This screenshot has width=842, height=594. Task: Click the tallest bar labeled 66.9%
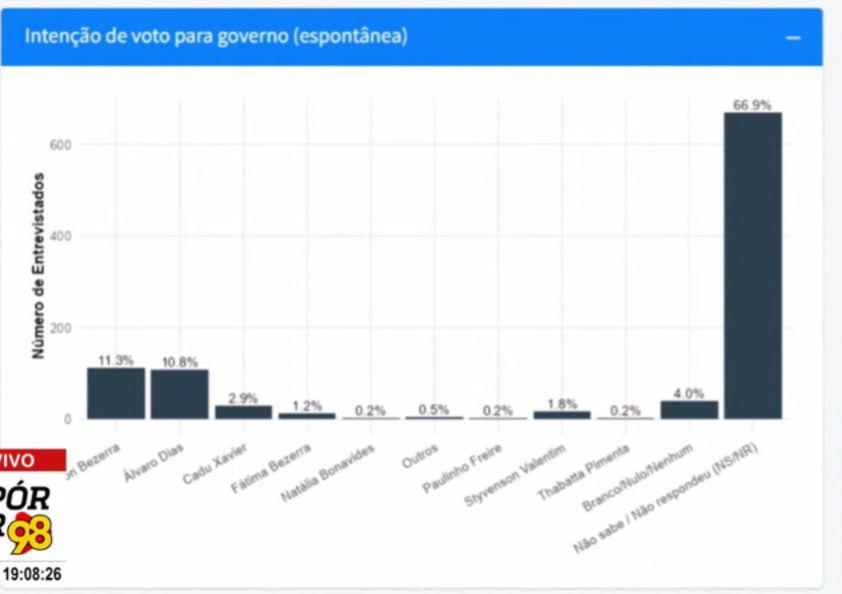click(x=753, y=265)
